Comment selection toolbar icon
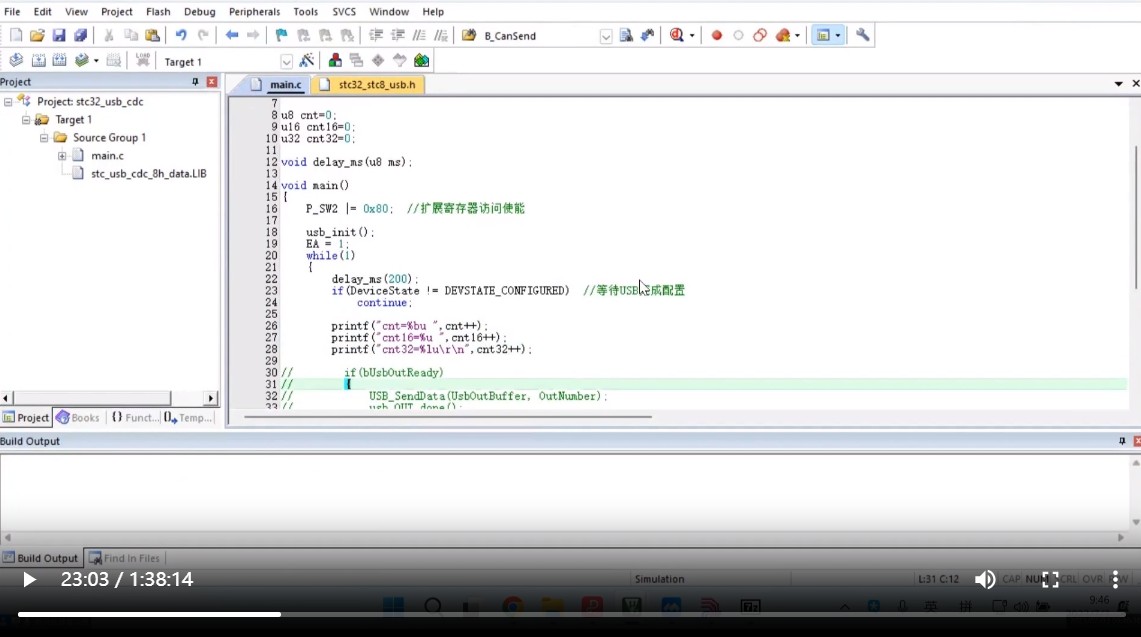Screen dimensions: 1141x637 419,35
